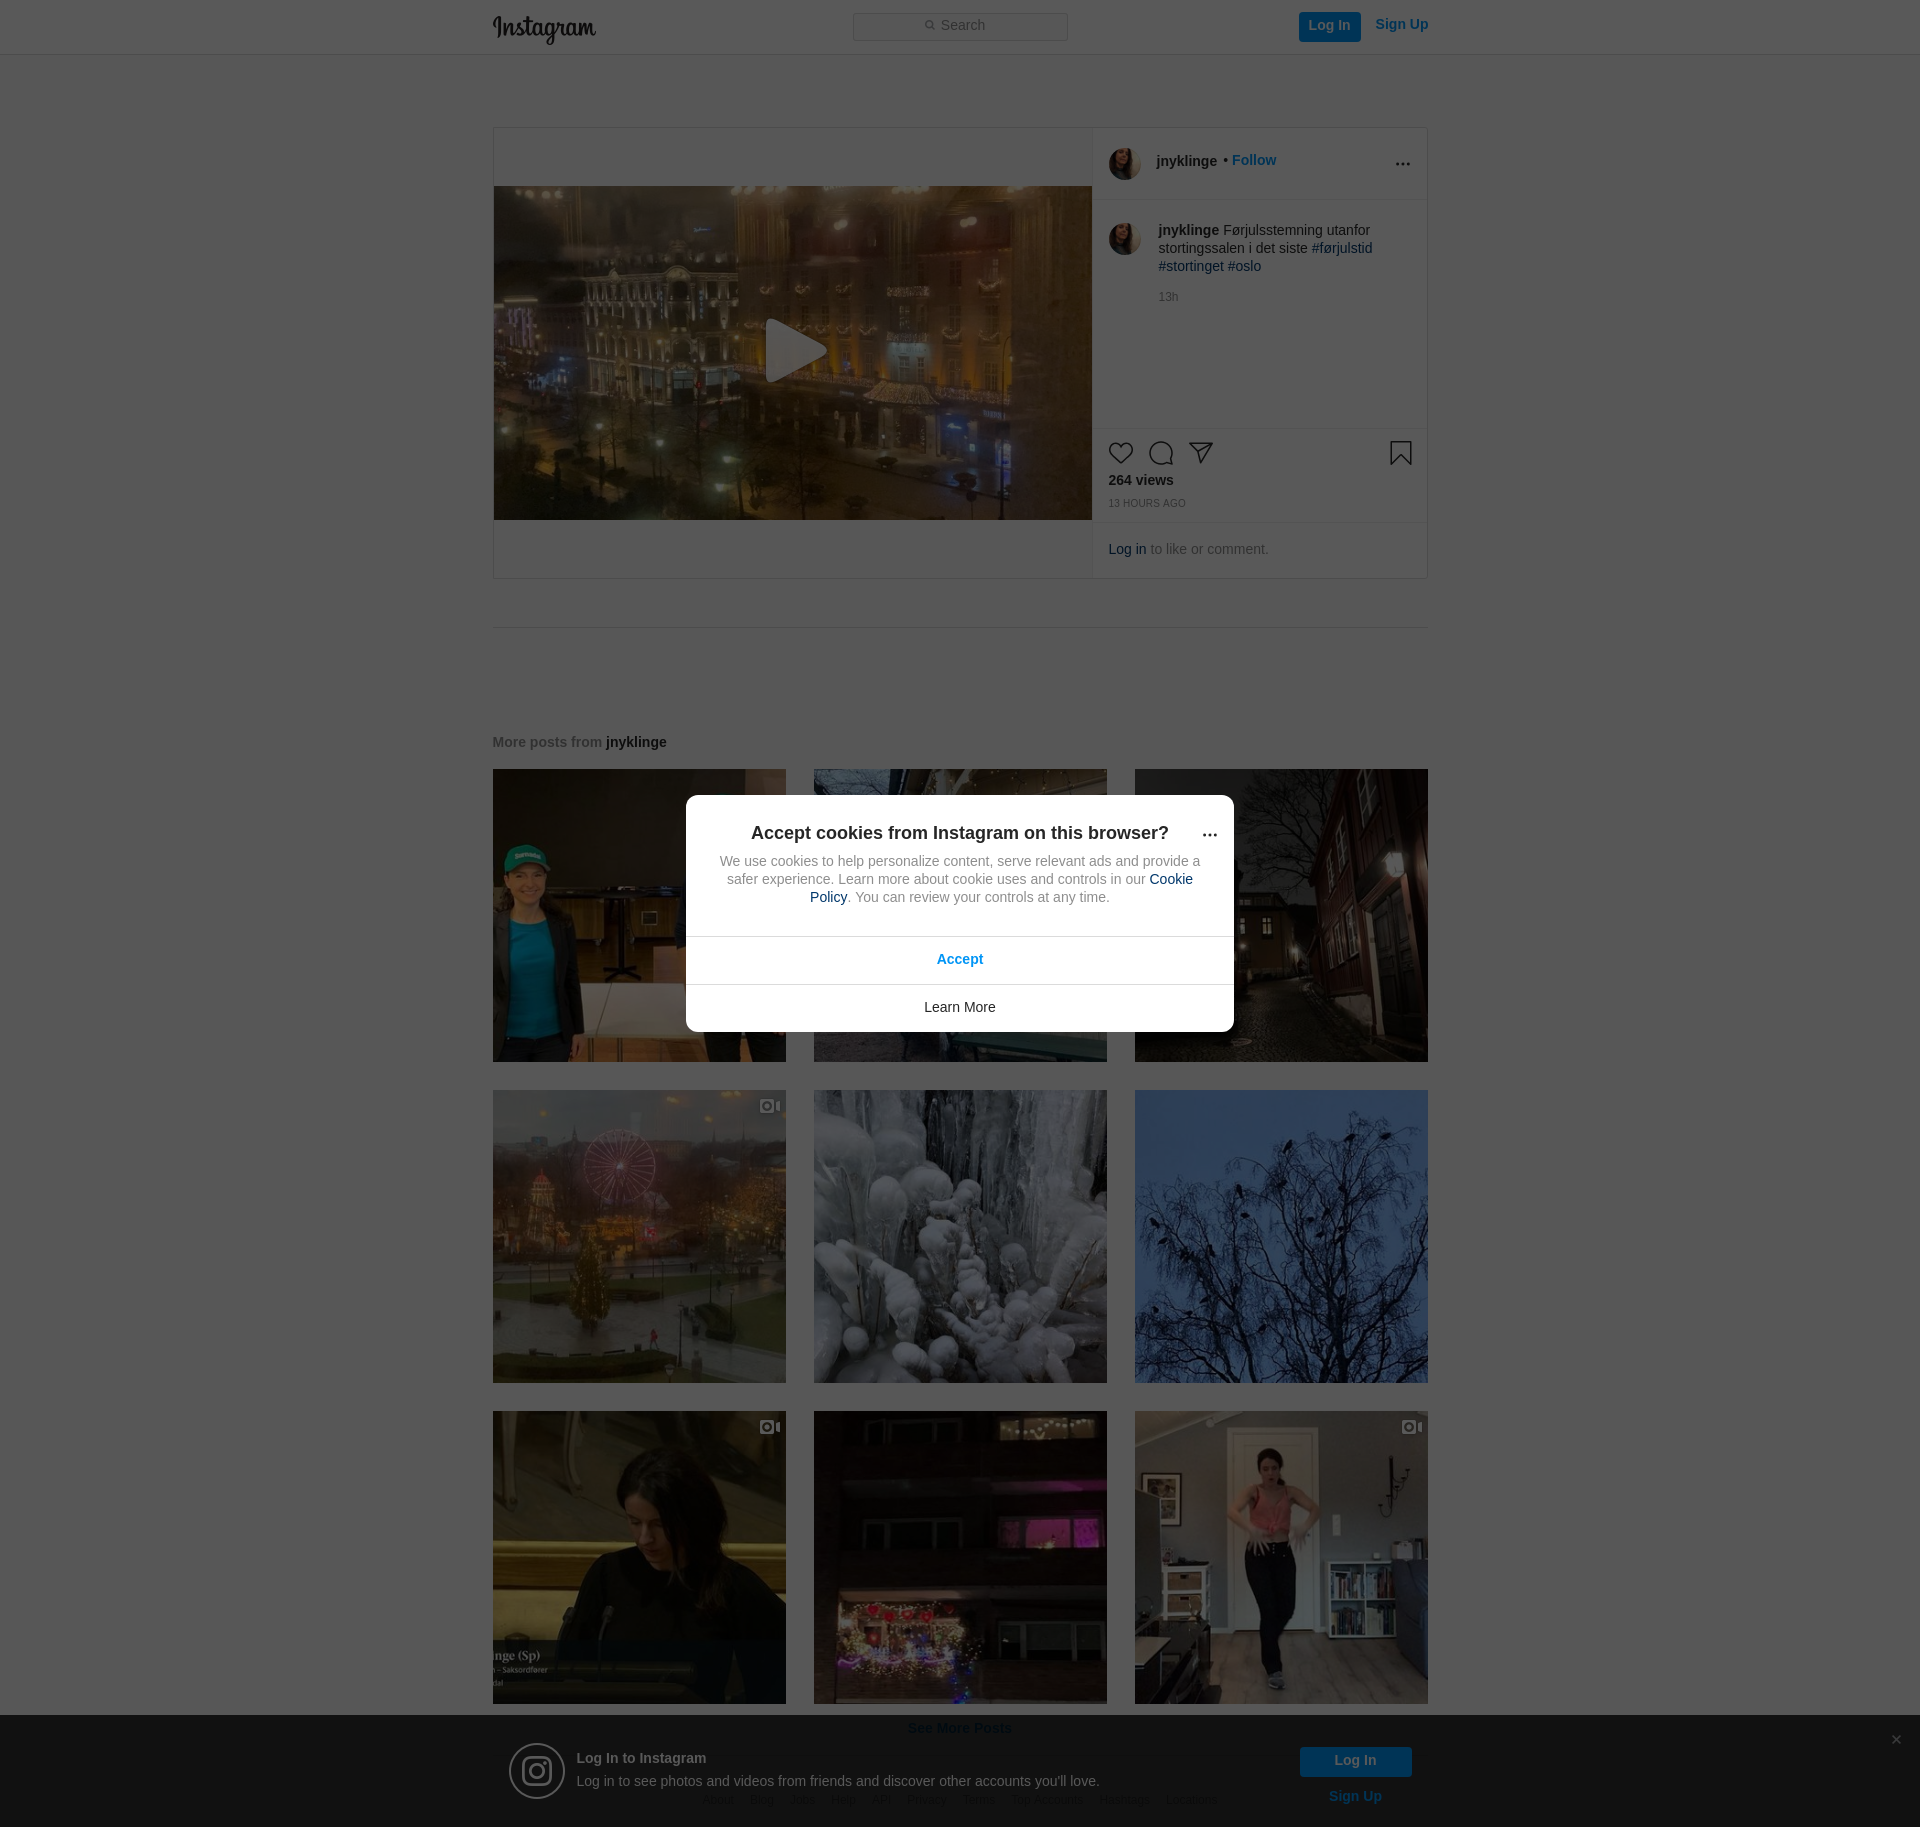Open the Sign Up link in header
This screenshot has width=1920, height=1827.
click(x=1401, y=25)
